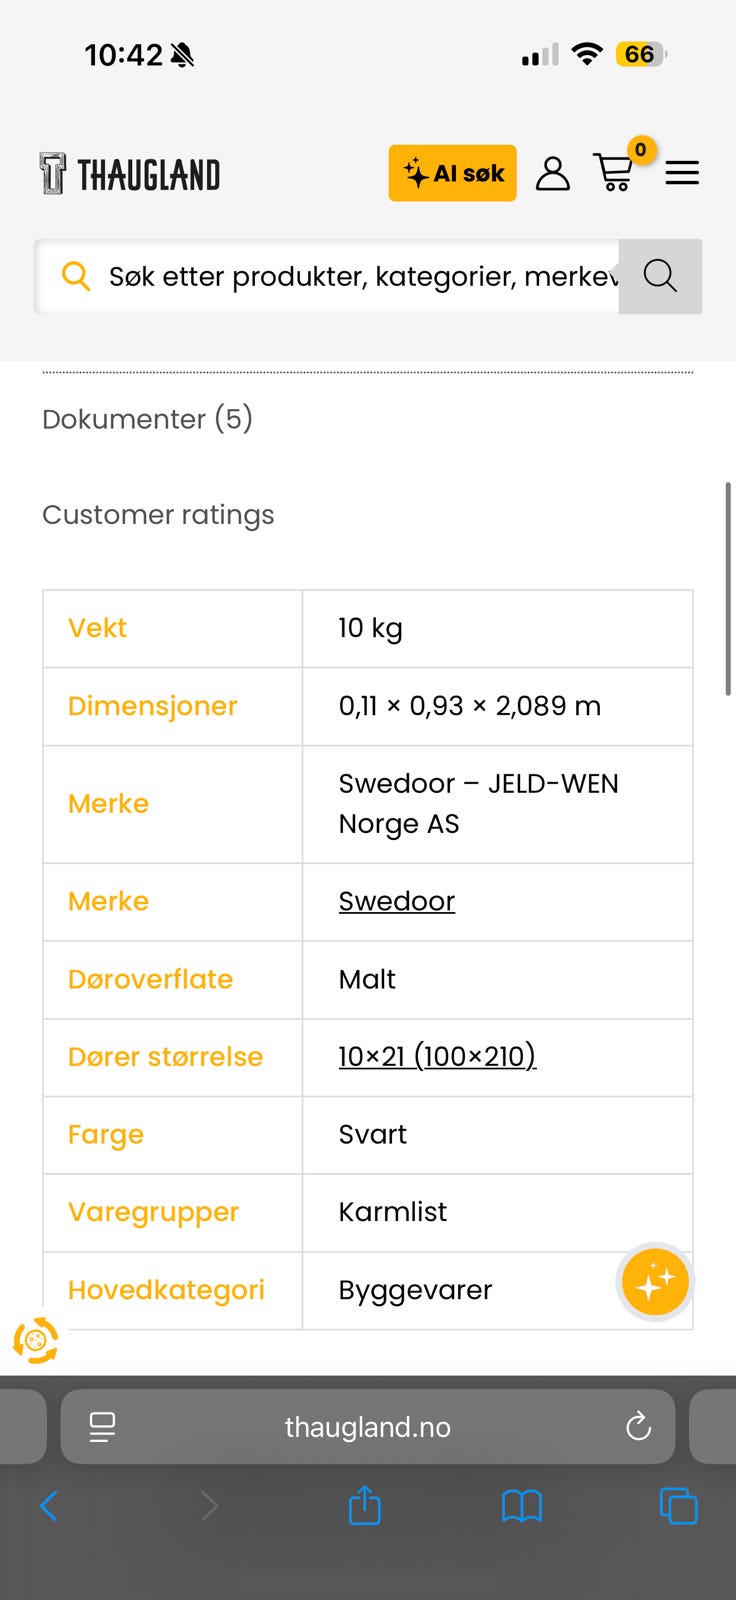Viewport: 736px width, 1600px height.
Task: Tap the thaugland.no address bar
Action: 368,1426
